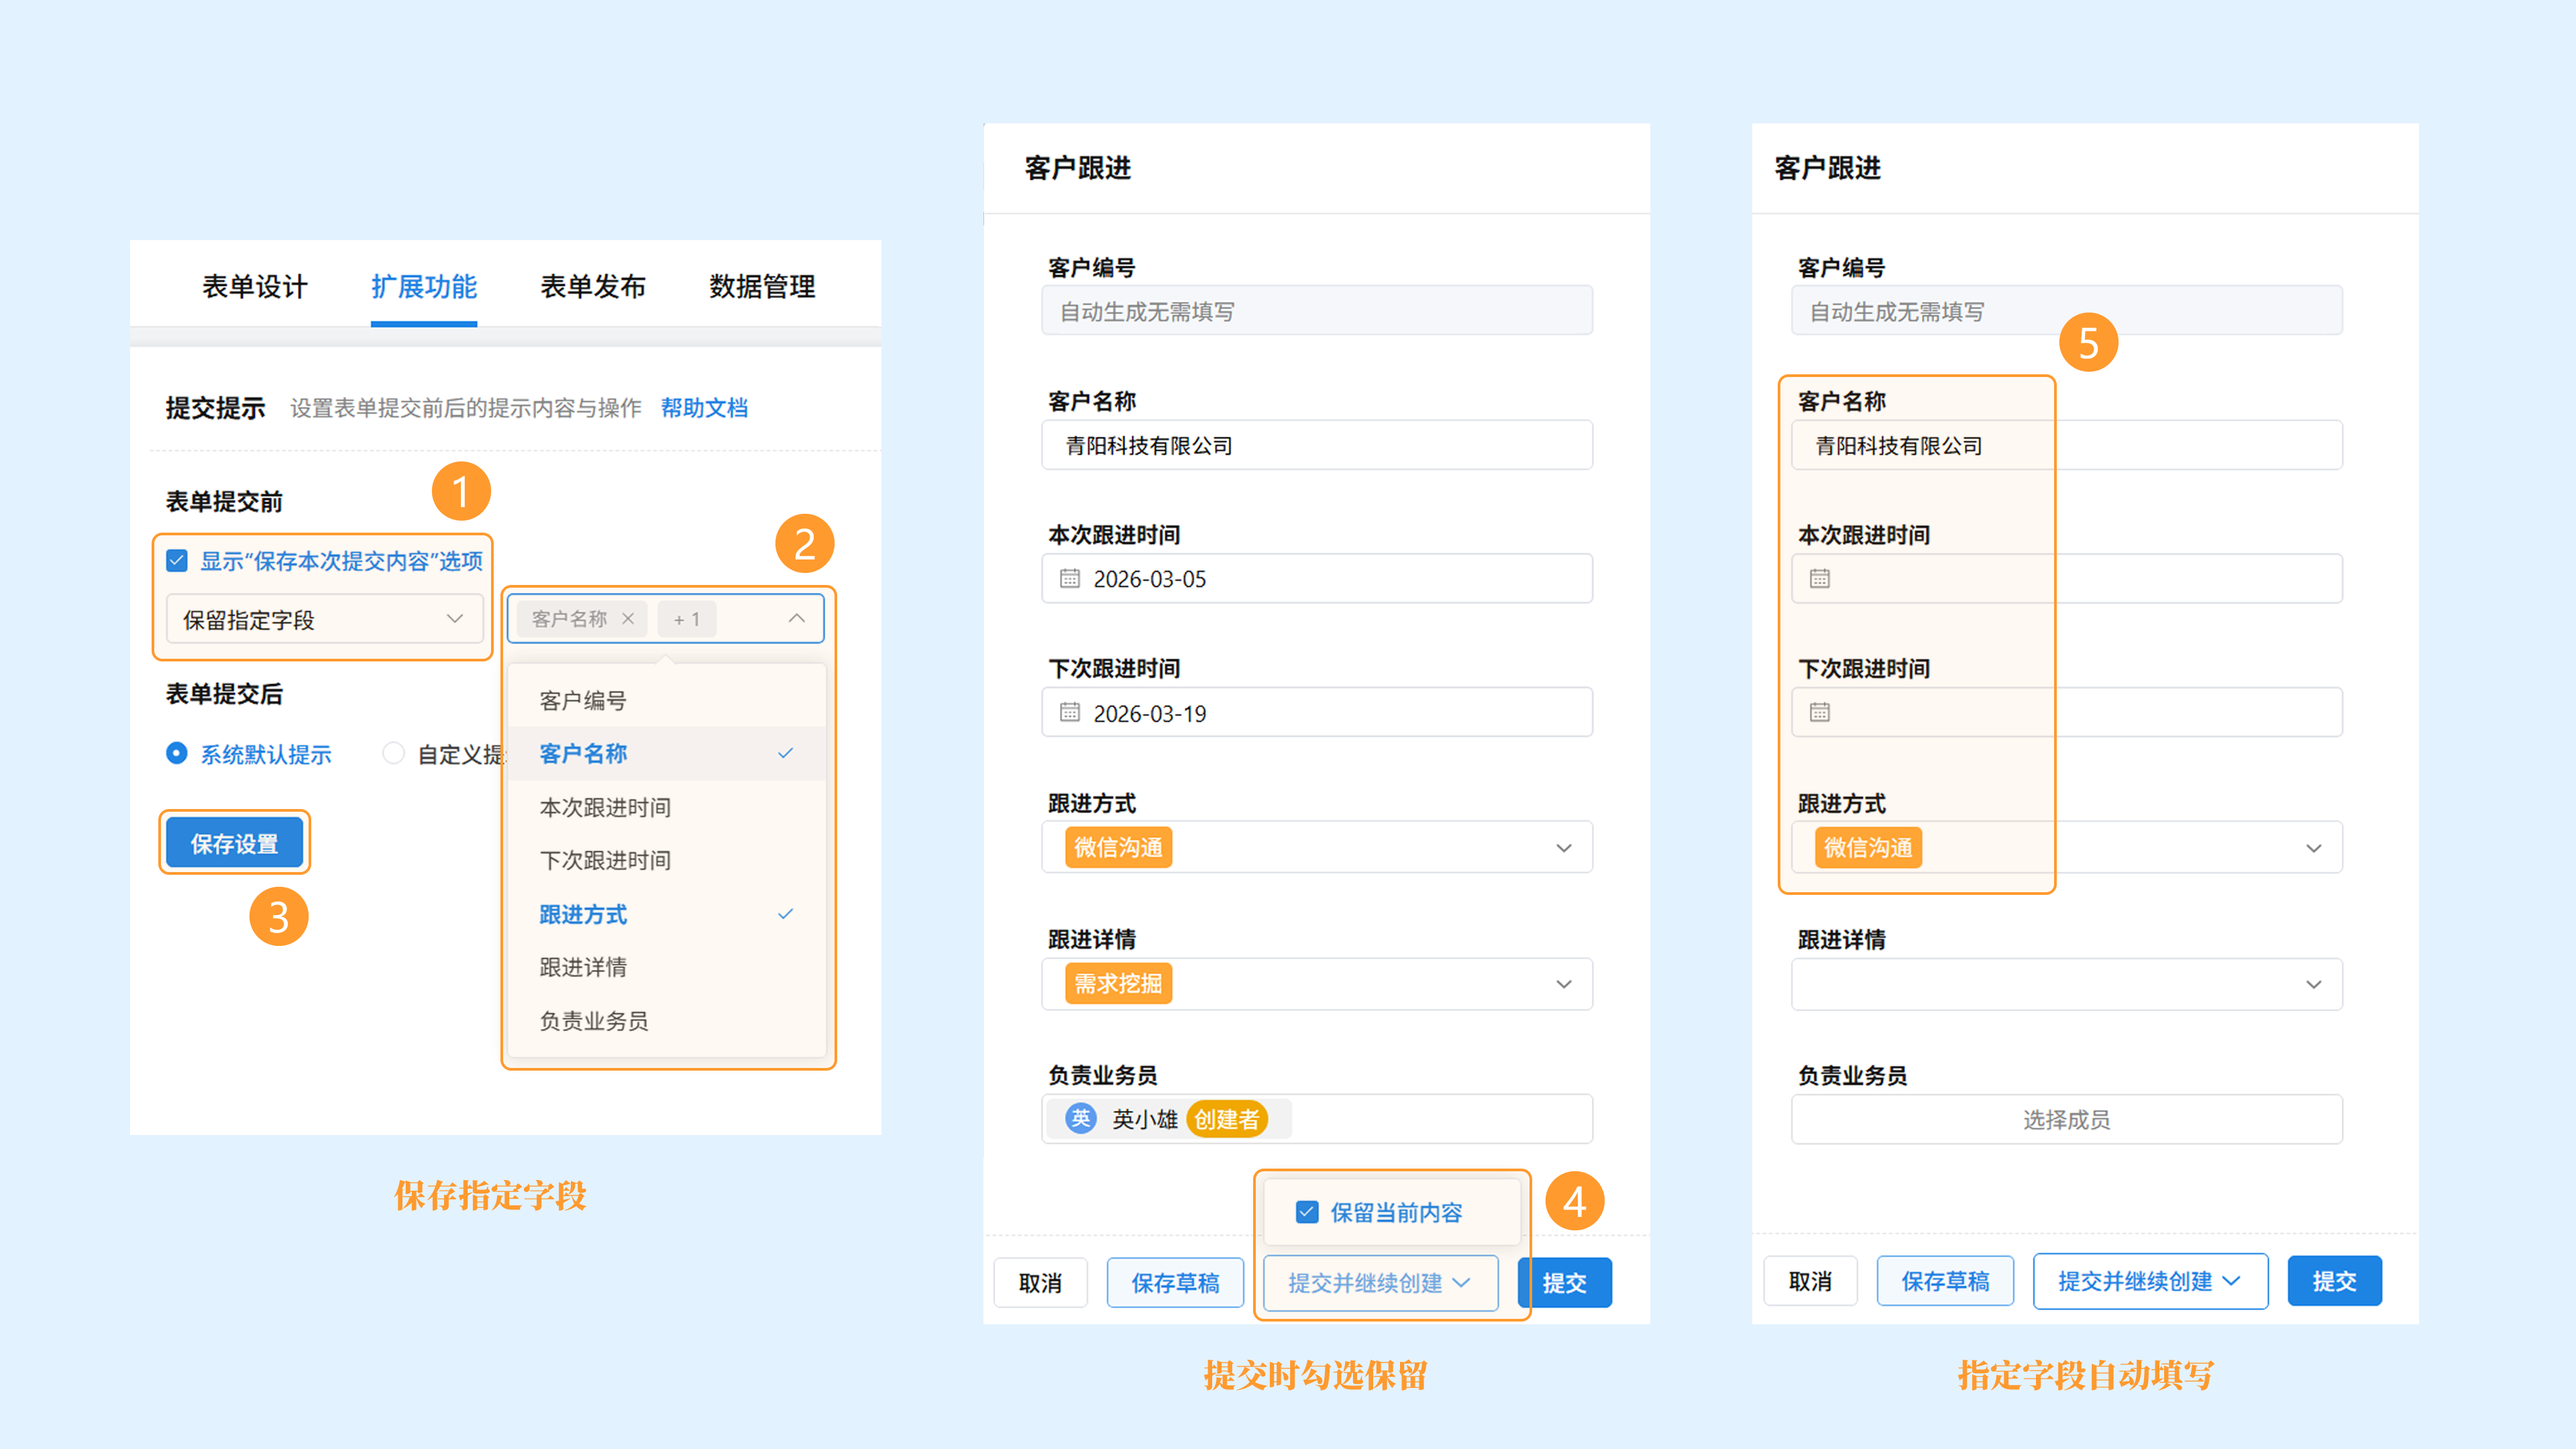The width and height of the screenshot is (2576, 1449).
Task: Click calendar icon beside 2026-03-05 date
Action: click(x=1069, y=578)
